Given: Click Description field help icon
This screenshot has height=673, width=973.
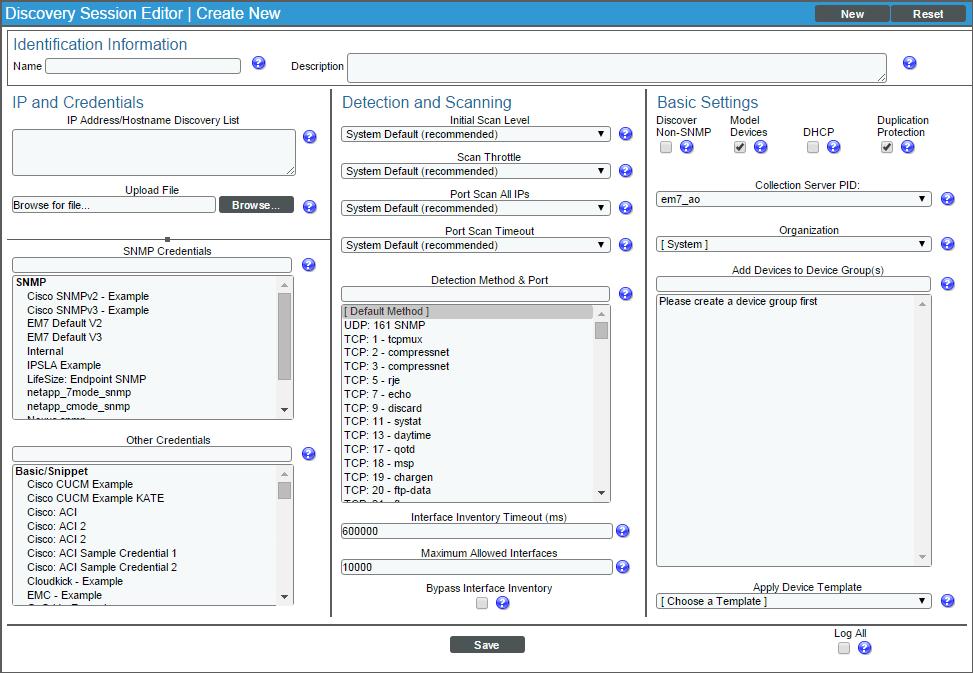Looking at the screenshot, I should coord(909,63).
